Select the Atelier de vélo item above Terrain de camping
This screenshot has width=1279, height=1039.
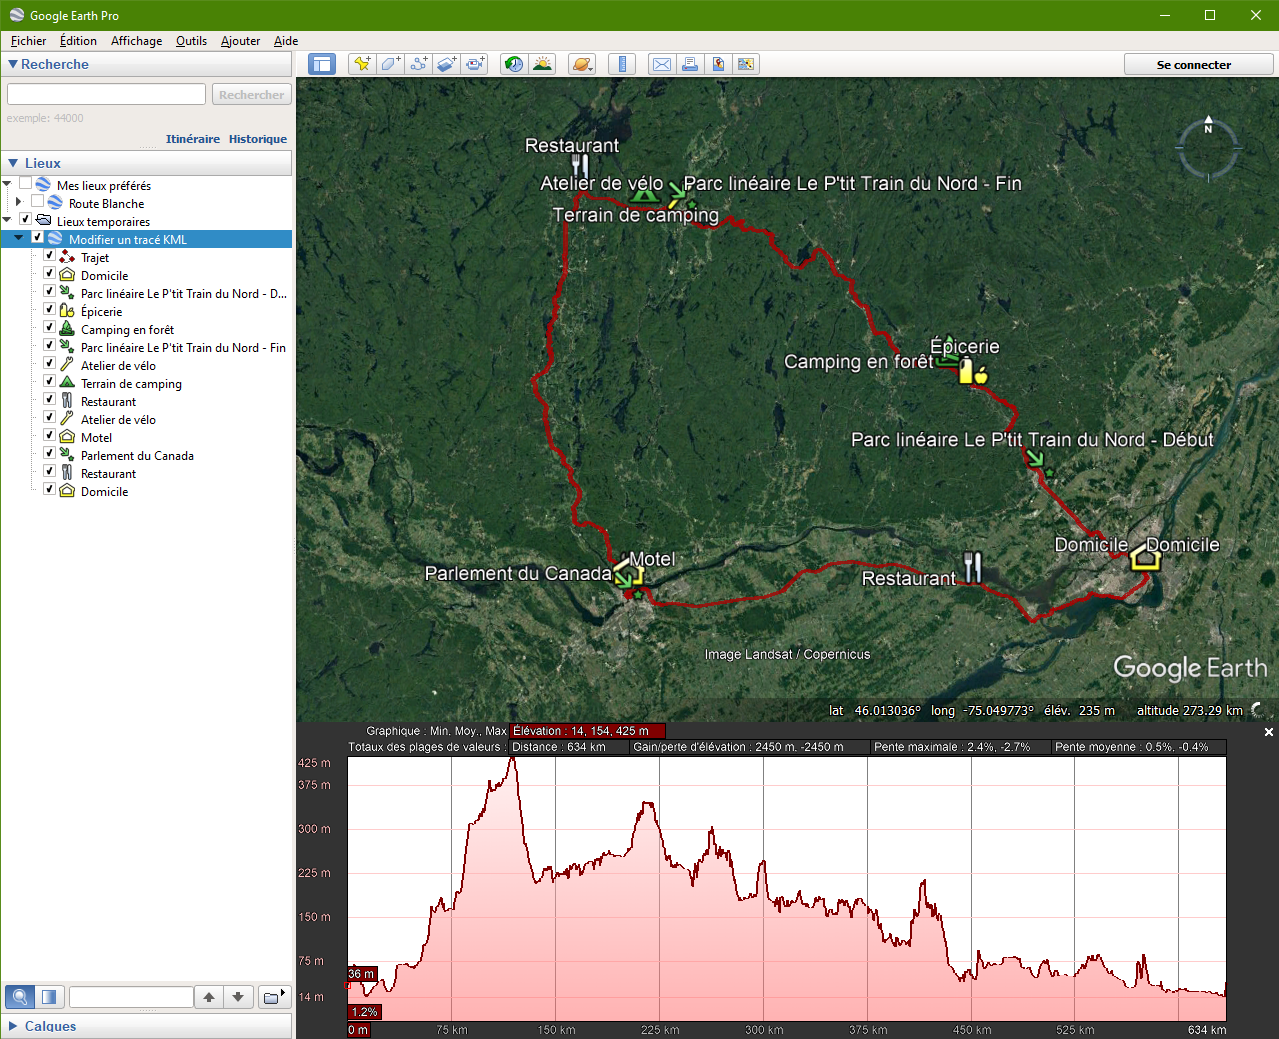pyautogui.click(x=118, y=365)
